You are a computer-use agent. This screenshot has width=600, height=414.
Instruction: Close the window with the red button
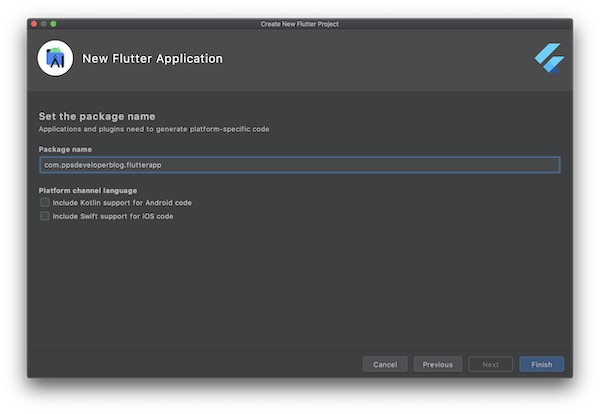[34, 24]
